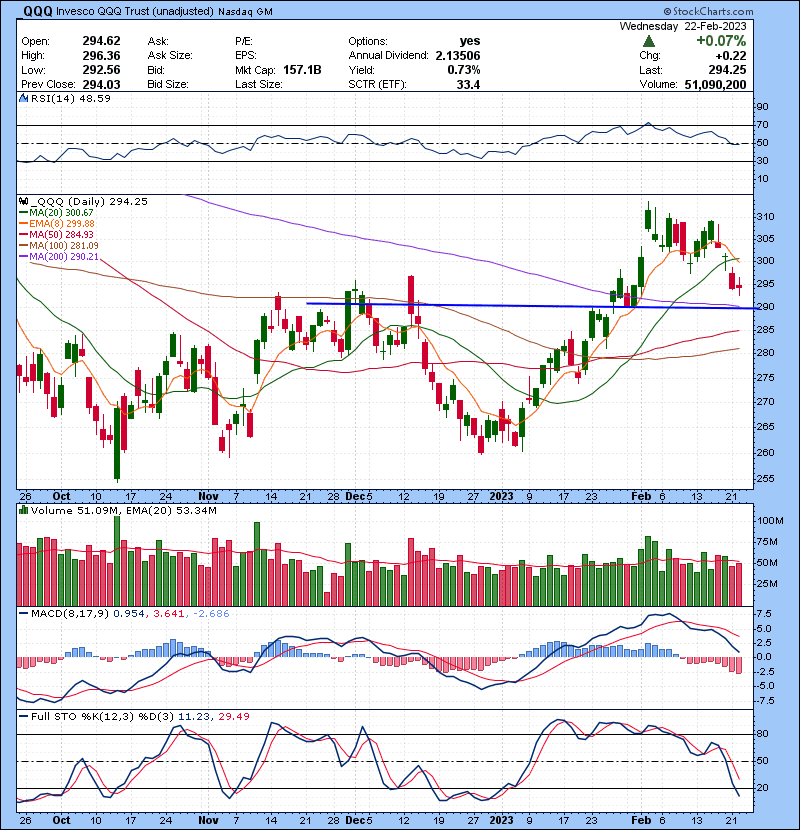Viewport: 800px width, 830px height.
Task: Click the SCTR (ETF) value 33.4
Action: click(469, 84)
